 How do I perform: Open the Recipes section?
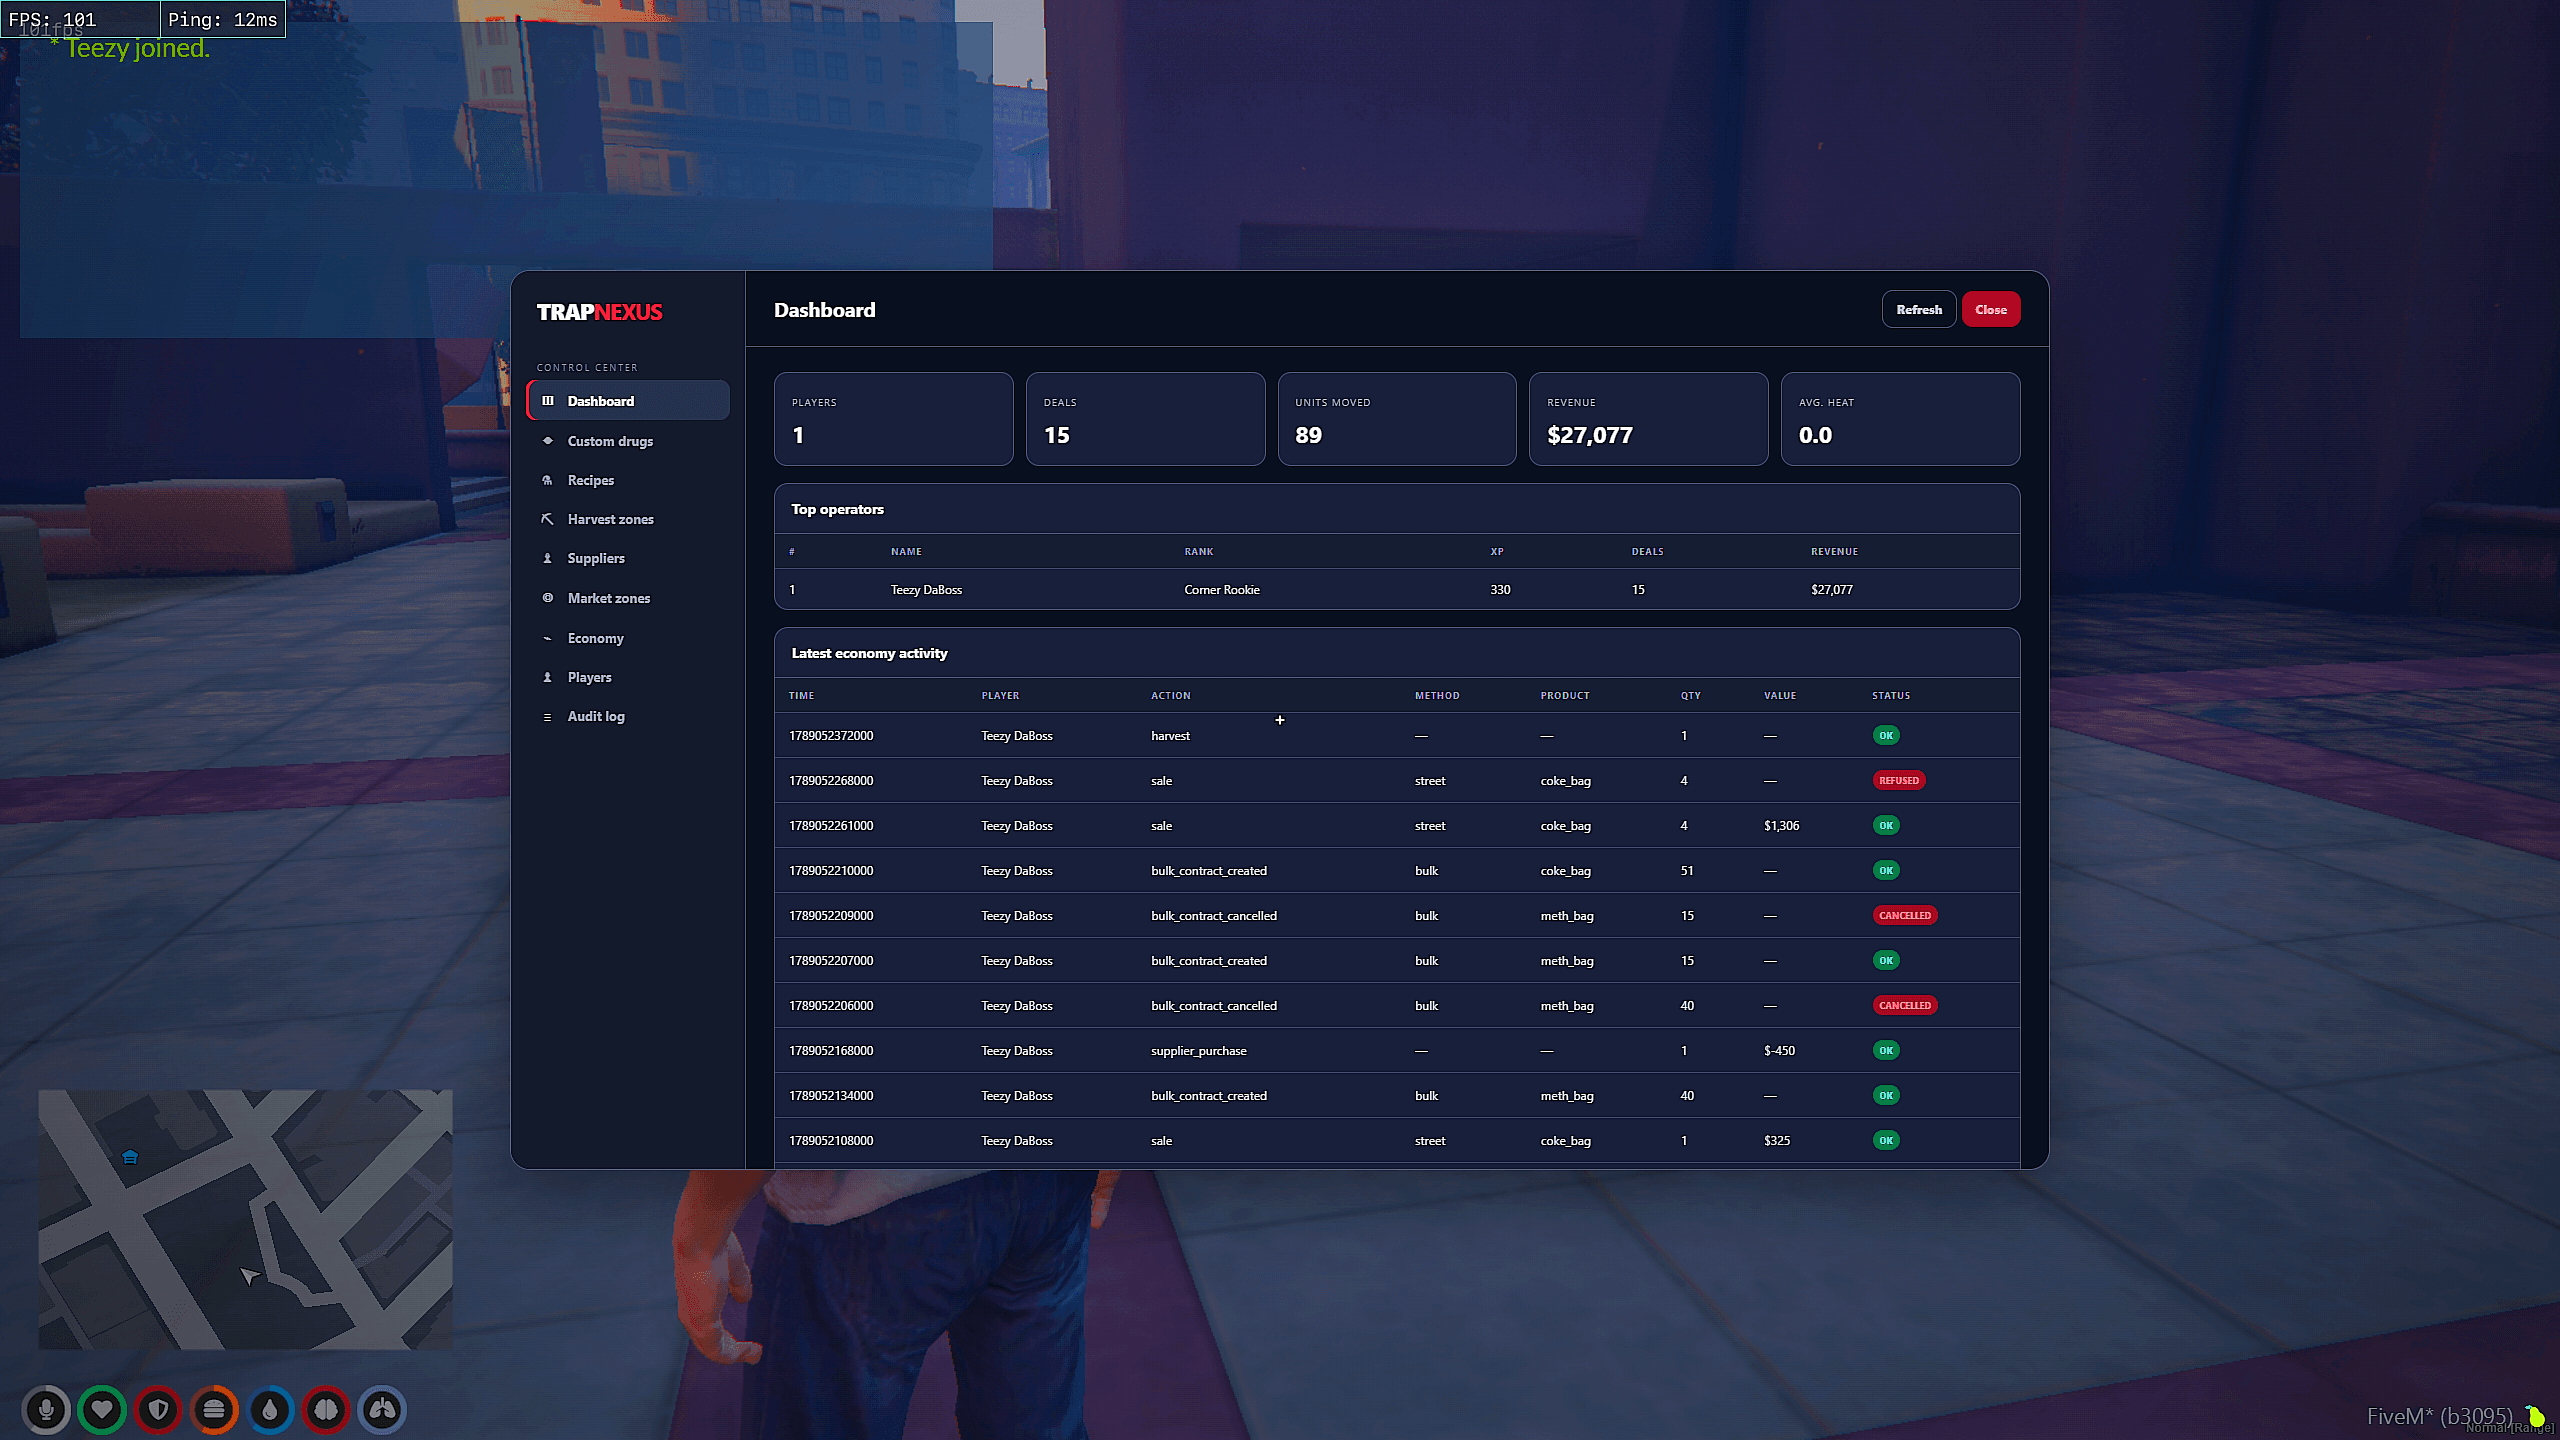628,480
